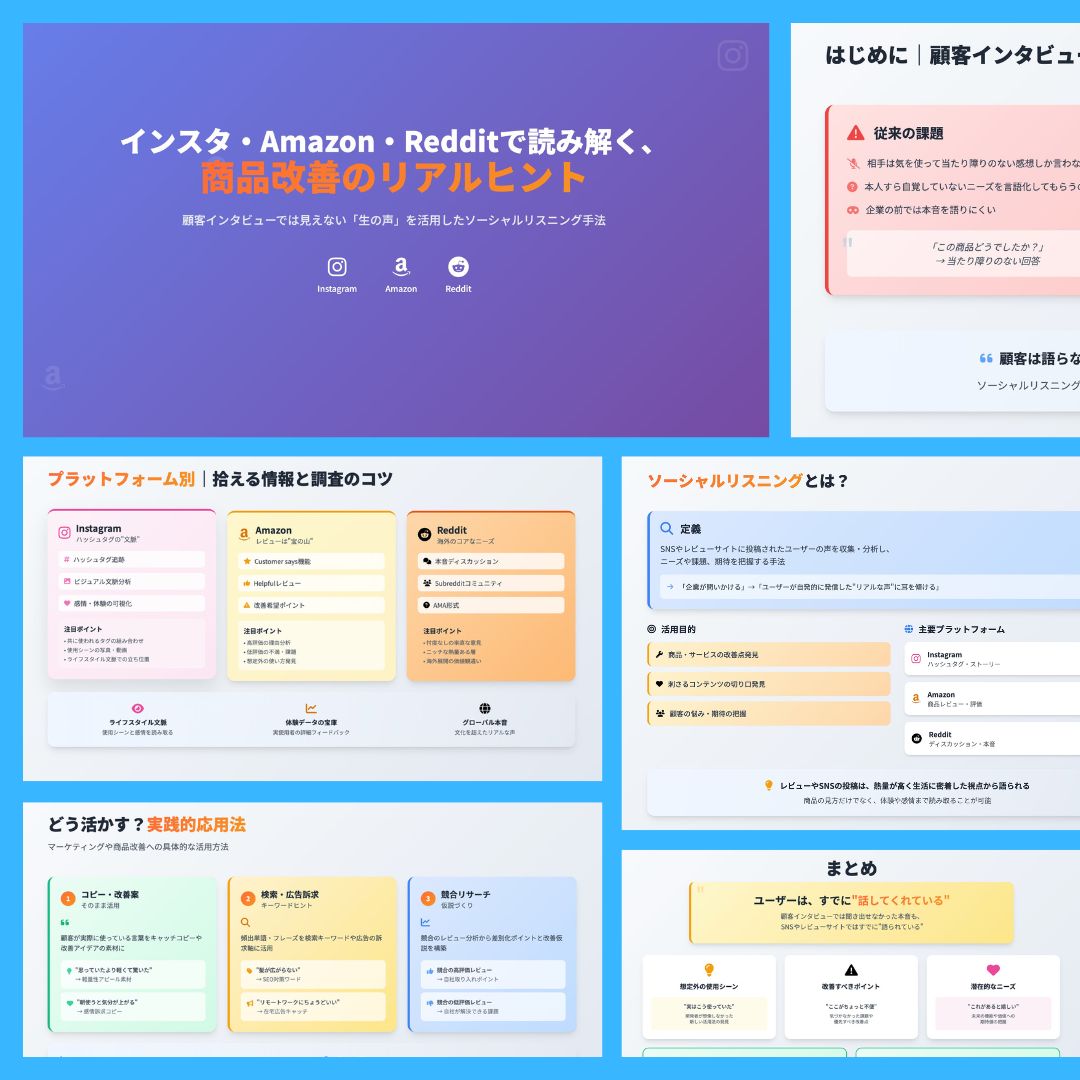Click the pink heart above 潜在的なニーズ
The height and width of the screenshot is (1080, 1080).
point(993,970)
